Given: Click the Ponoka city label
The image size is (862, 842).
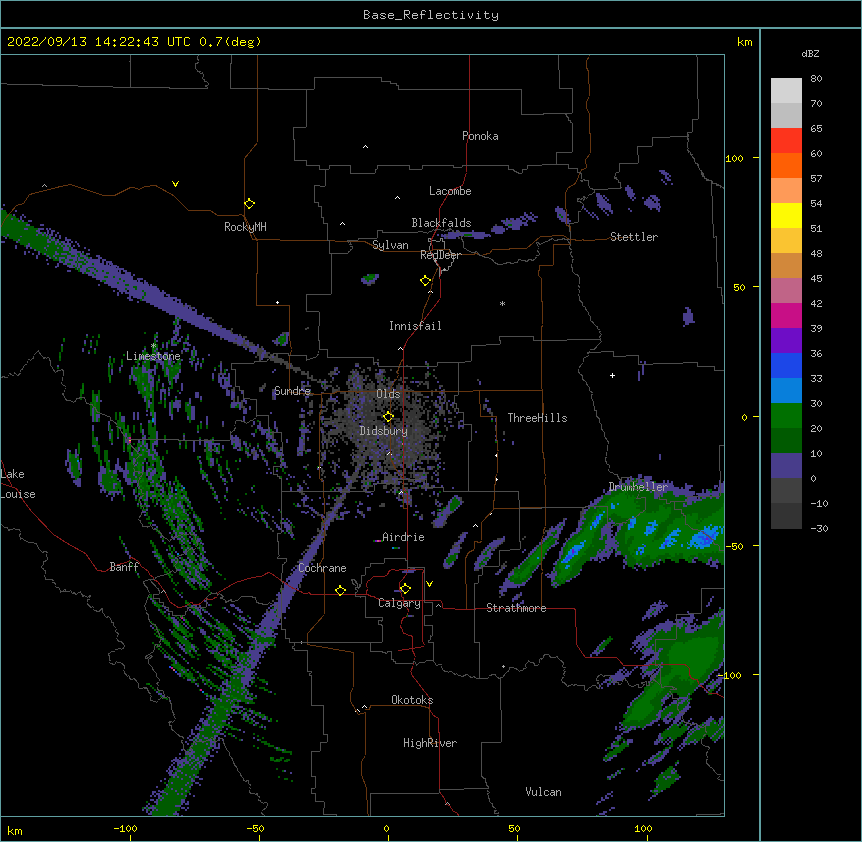Looking at the screenshot, I should [x=480, y=136].
